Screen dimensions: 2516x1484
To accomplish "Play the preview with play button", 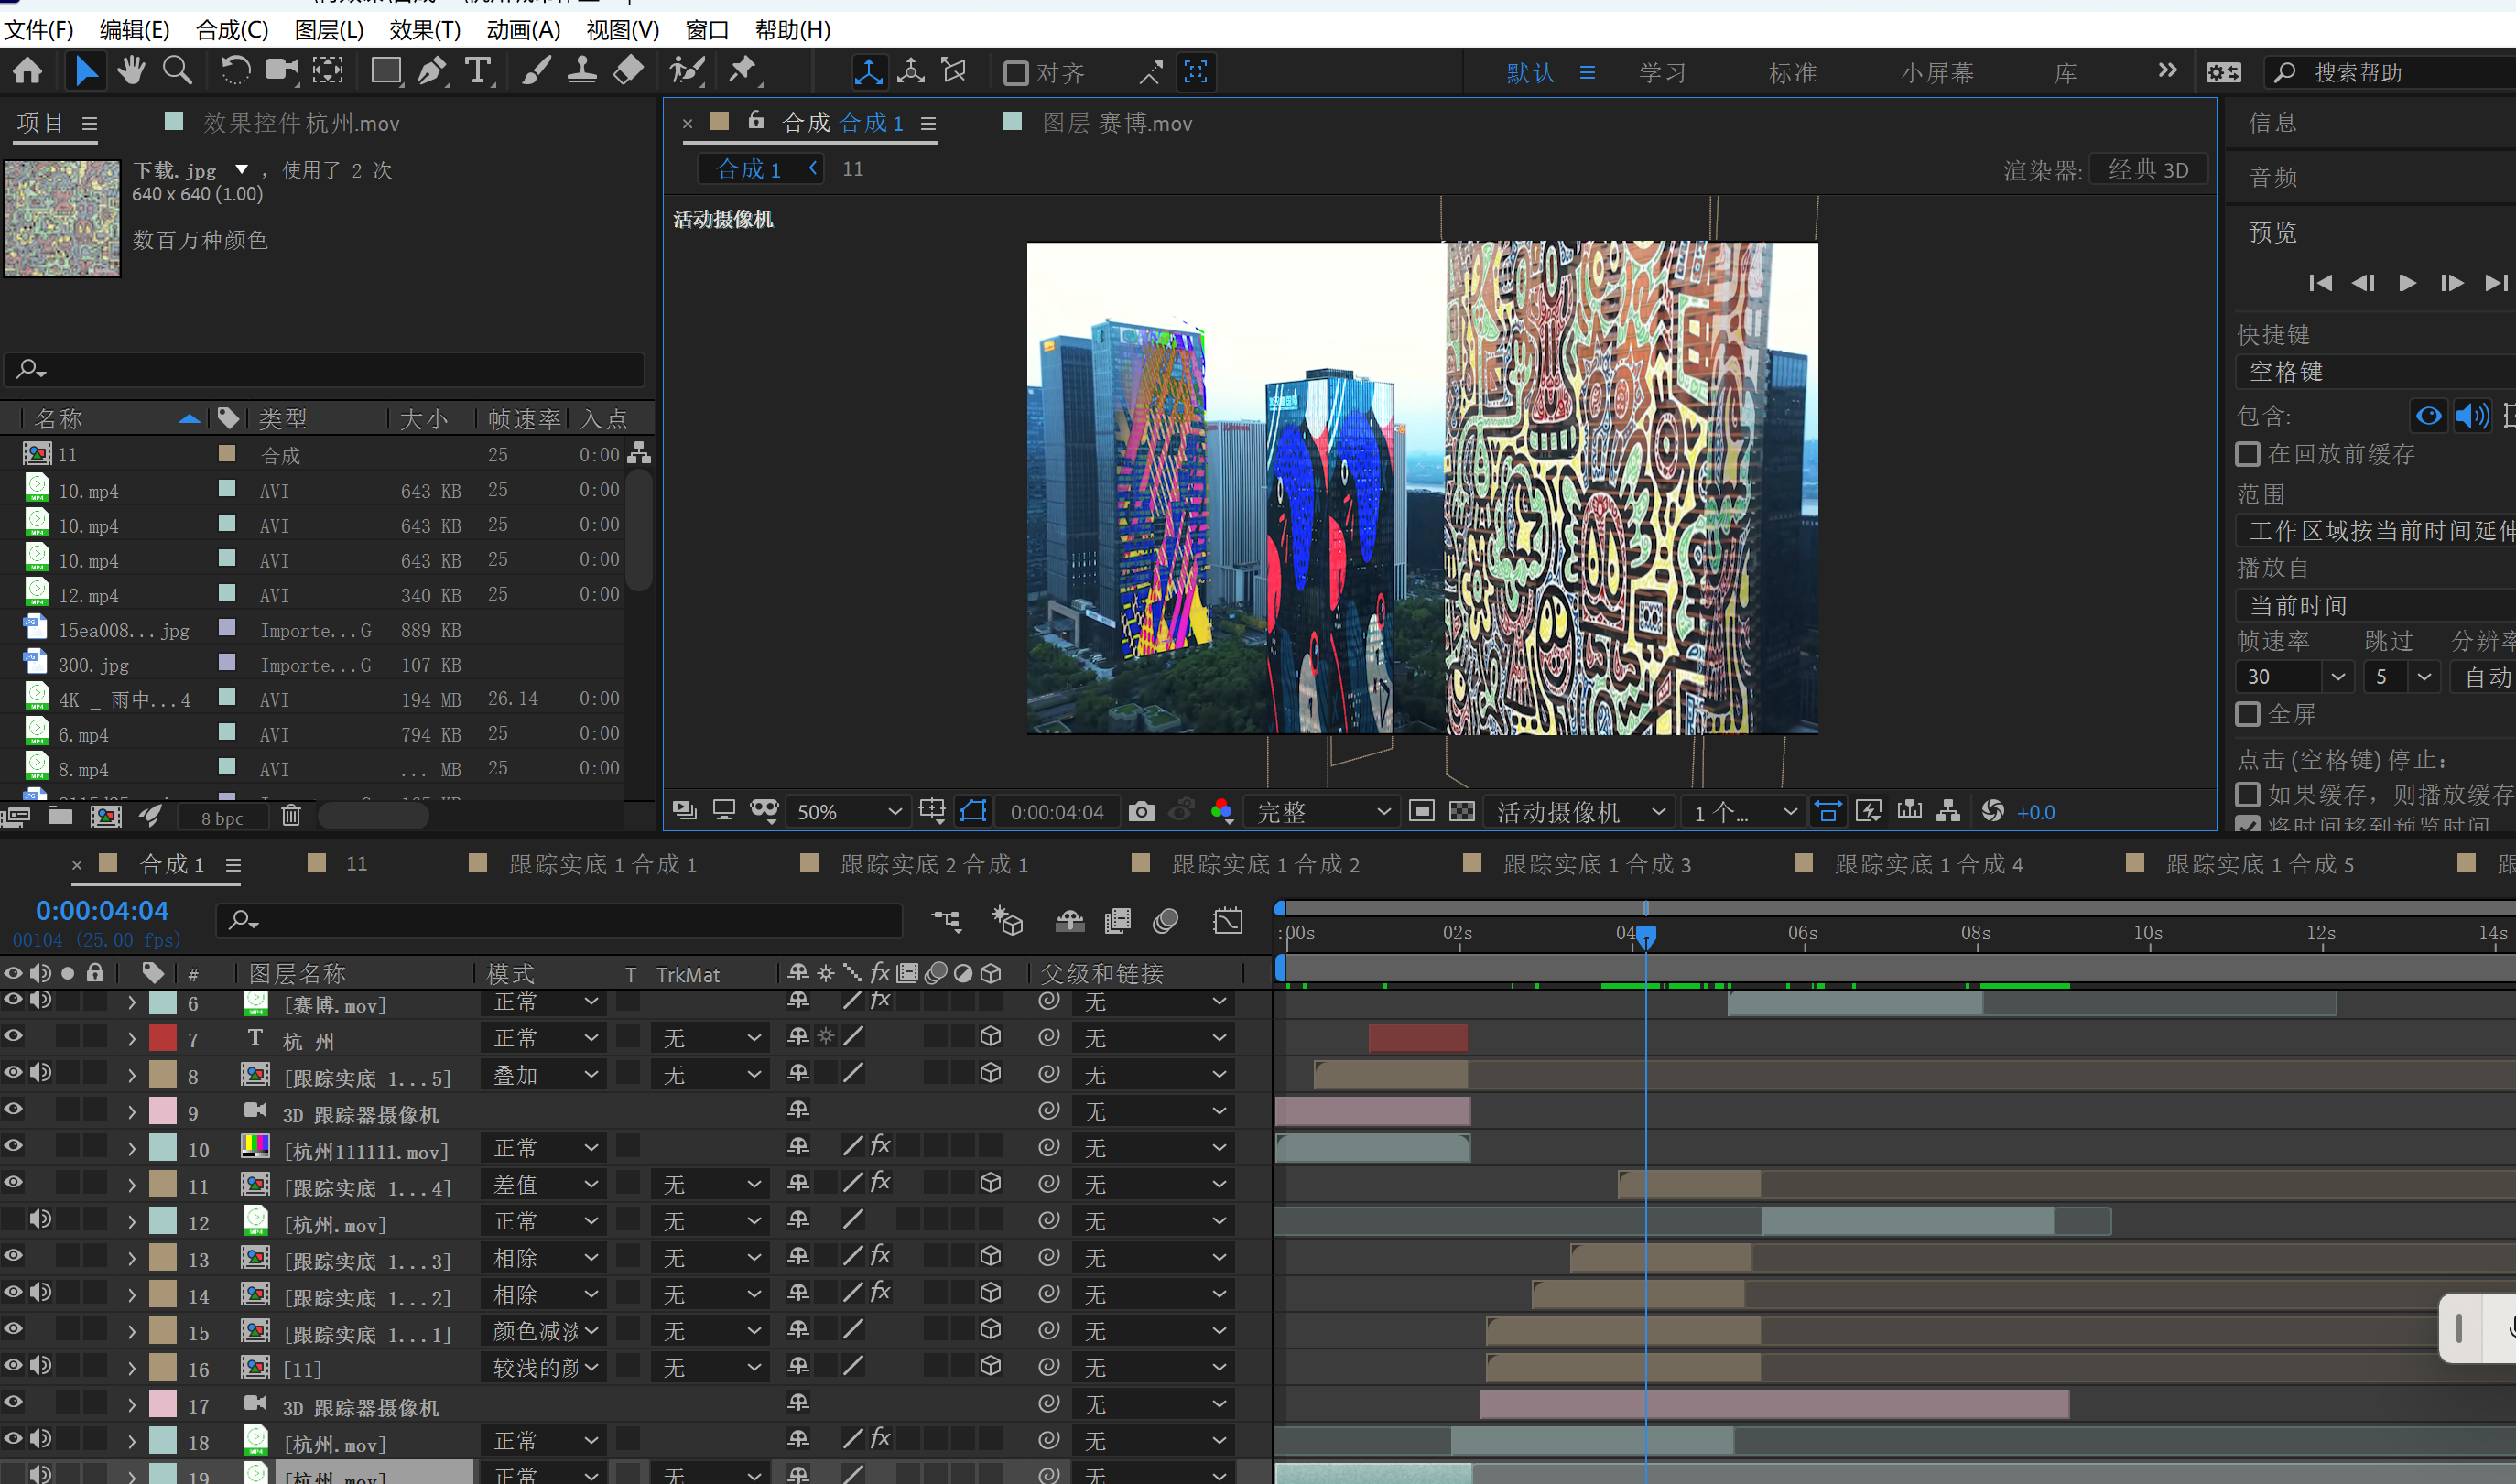I will click(x=2407, y=283).
